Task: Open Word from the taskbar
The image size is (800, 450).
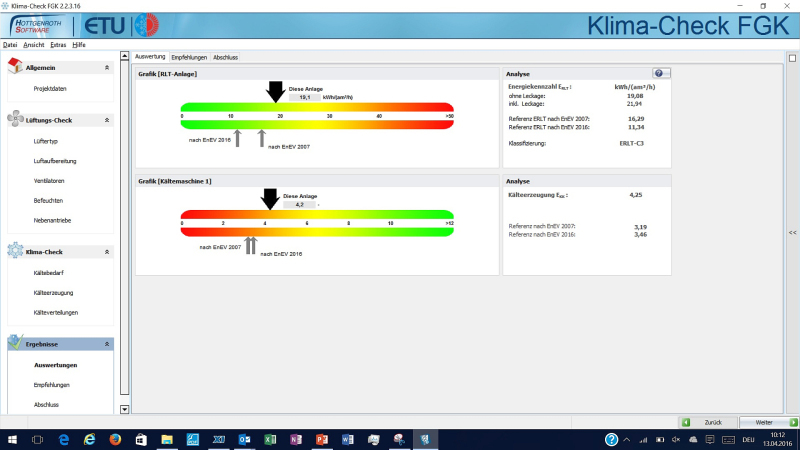Action: tap(348, 439)
